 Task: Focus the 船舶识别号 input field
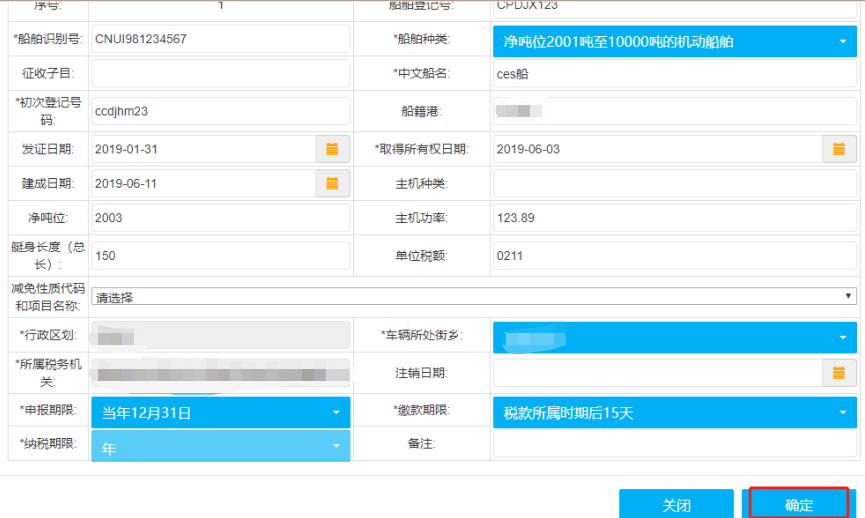click(x=221, y=39)
